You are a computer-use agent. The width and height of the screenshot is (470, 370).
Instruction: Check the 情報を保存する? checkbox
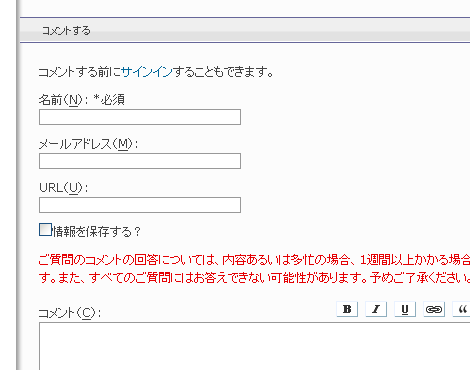point(45,230)
